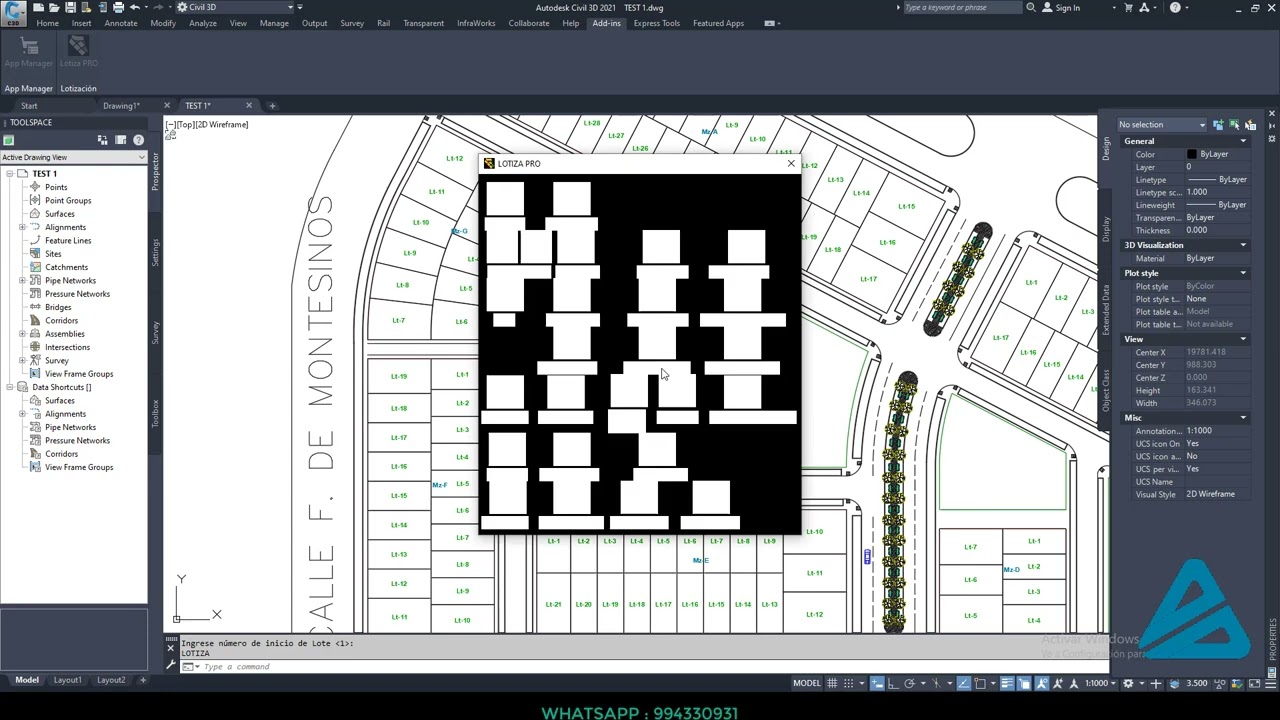Click the Color ByLayer black swatch

(x=1191, y=154)
